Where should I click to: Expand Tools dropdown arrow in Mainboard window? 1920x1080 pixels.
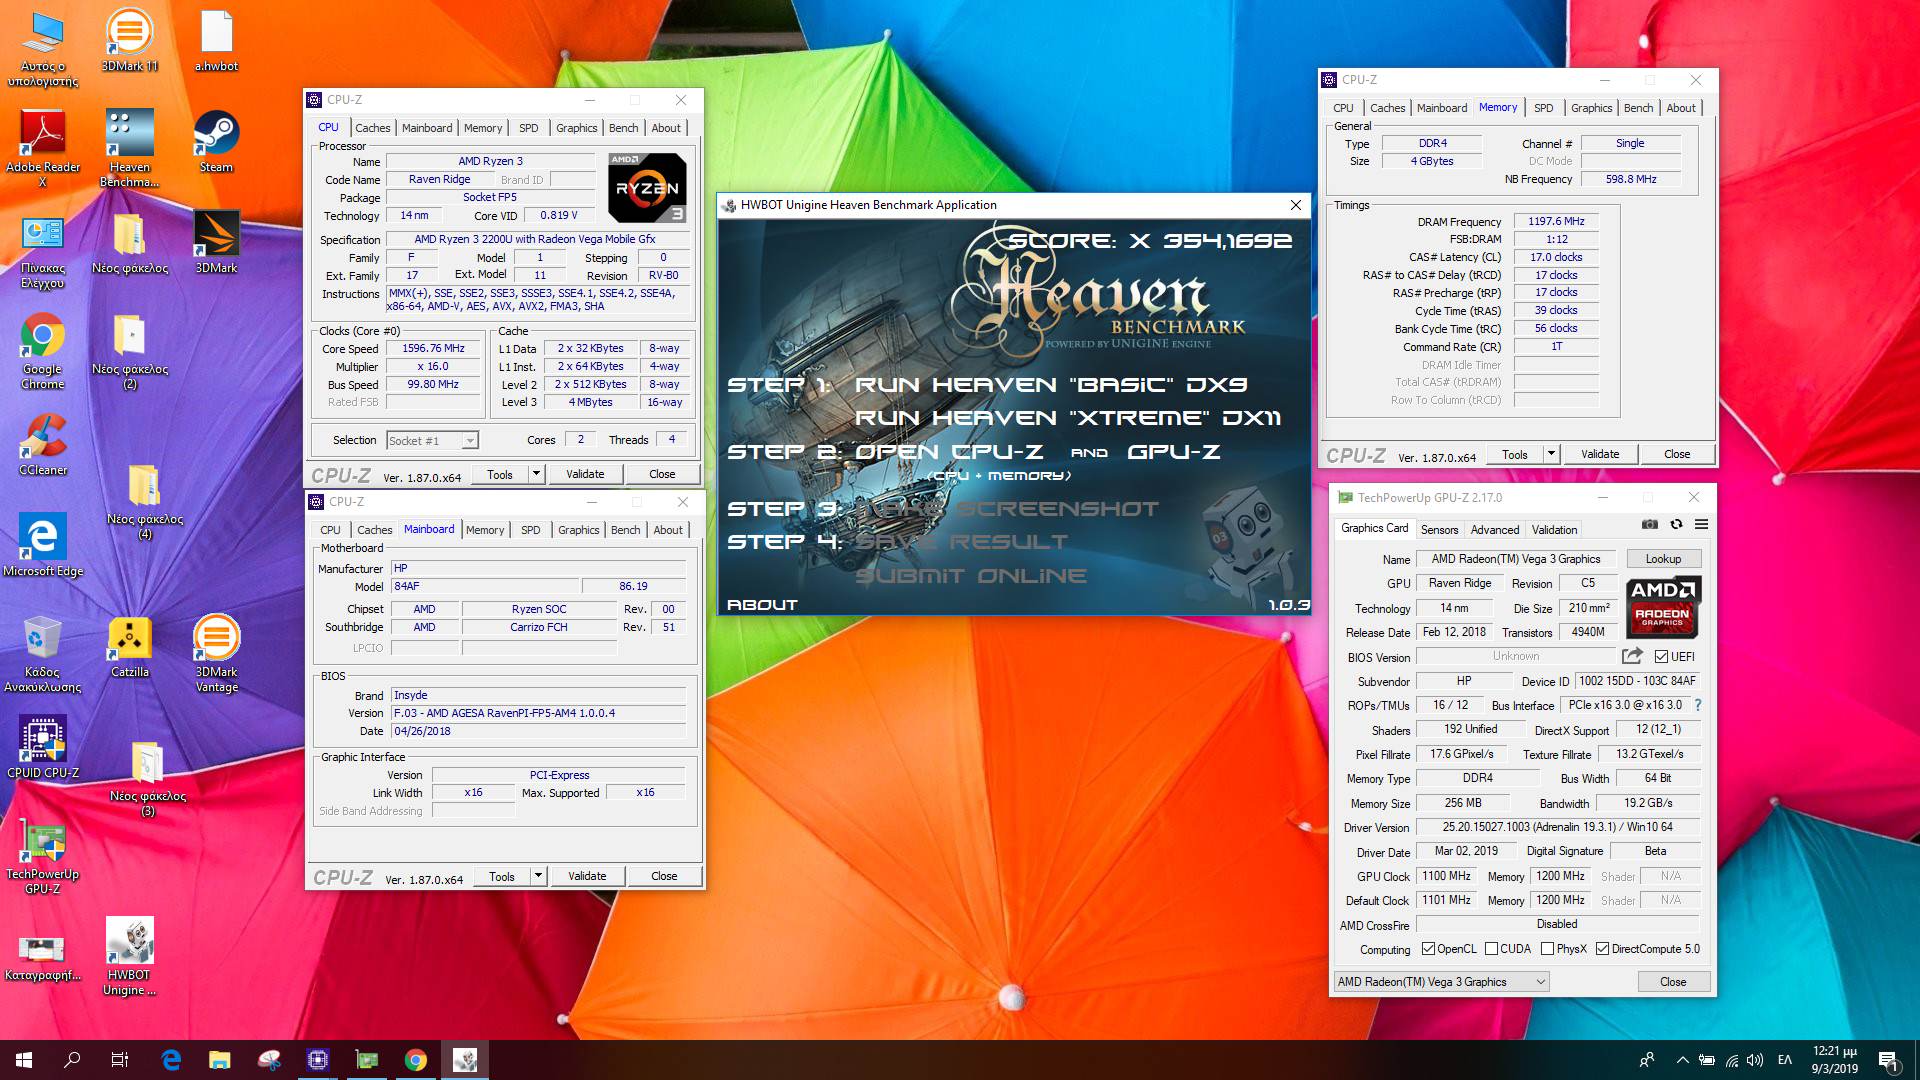tap(538, 876)
